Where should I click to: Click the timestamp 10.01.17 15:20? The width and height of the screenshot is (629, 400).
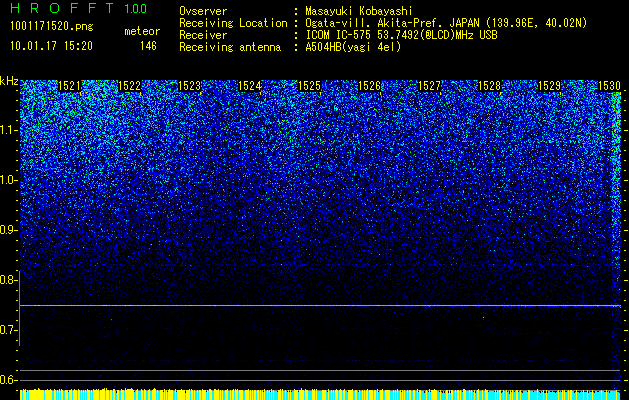click(51, 46)
